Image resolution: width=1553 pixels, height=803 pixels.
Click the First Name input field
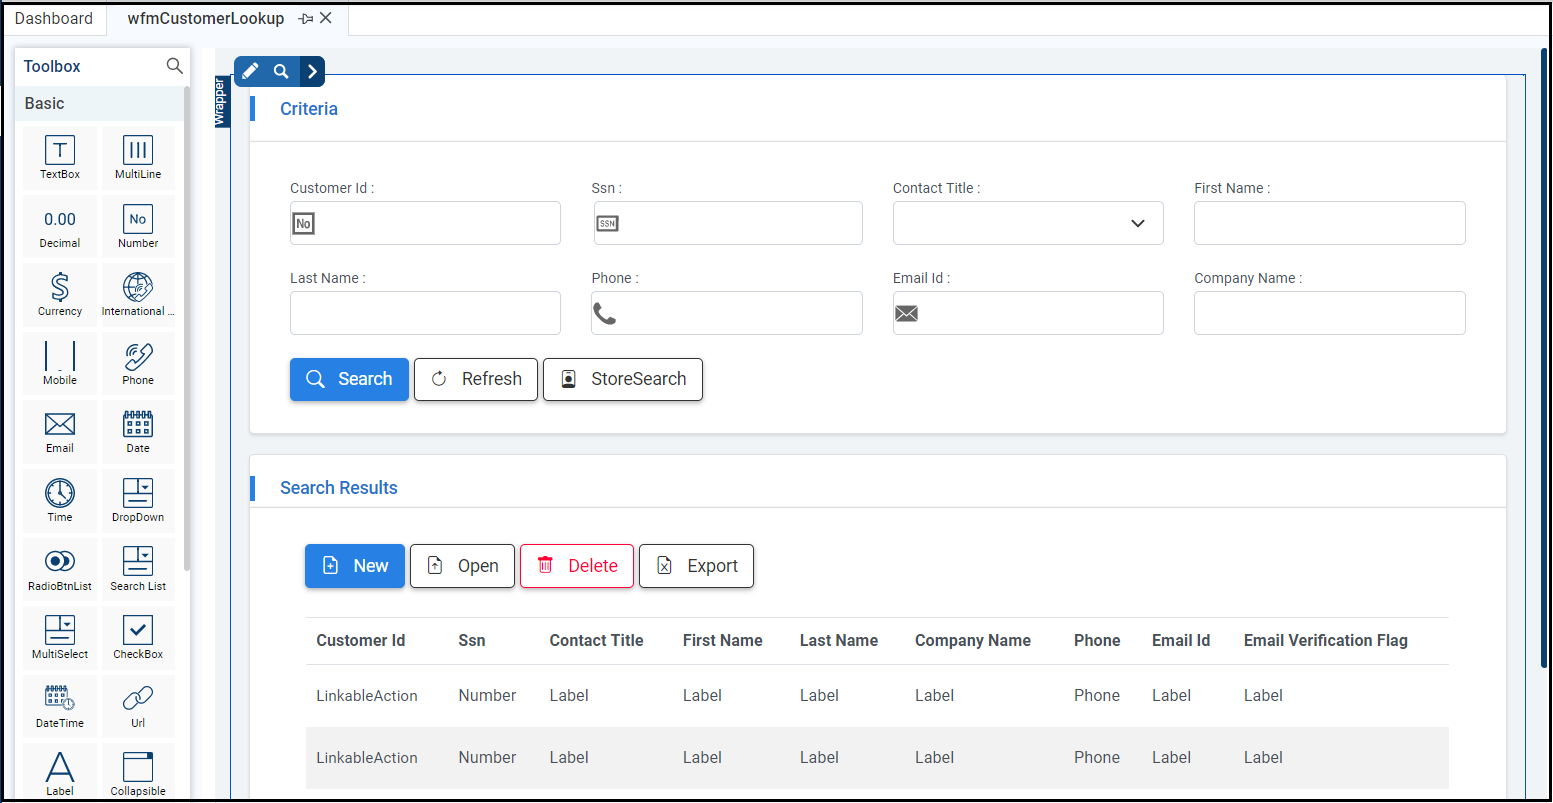[1330, 223]
